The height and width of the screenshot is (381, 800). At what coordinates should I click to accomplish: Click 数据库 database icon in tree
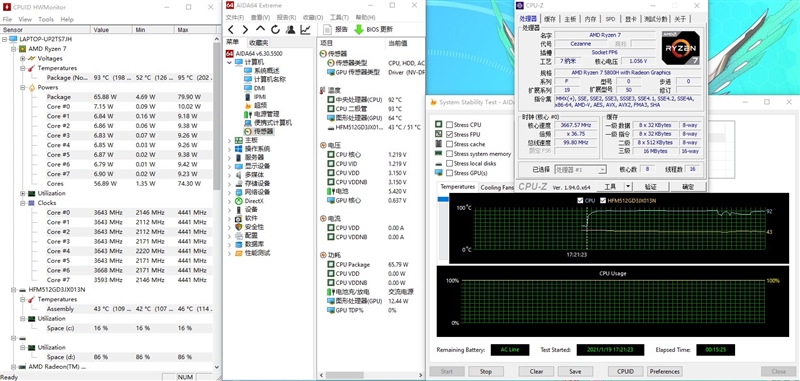[x=238, y=244]
